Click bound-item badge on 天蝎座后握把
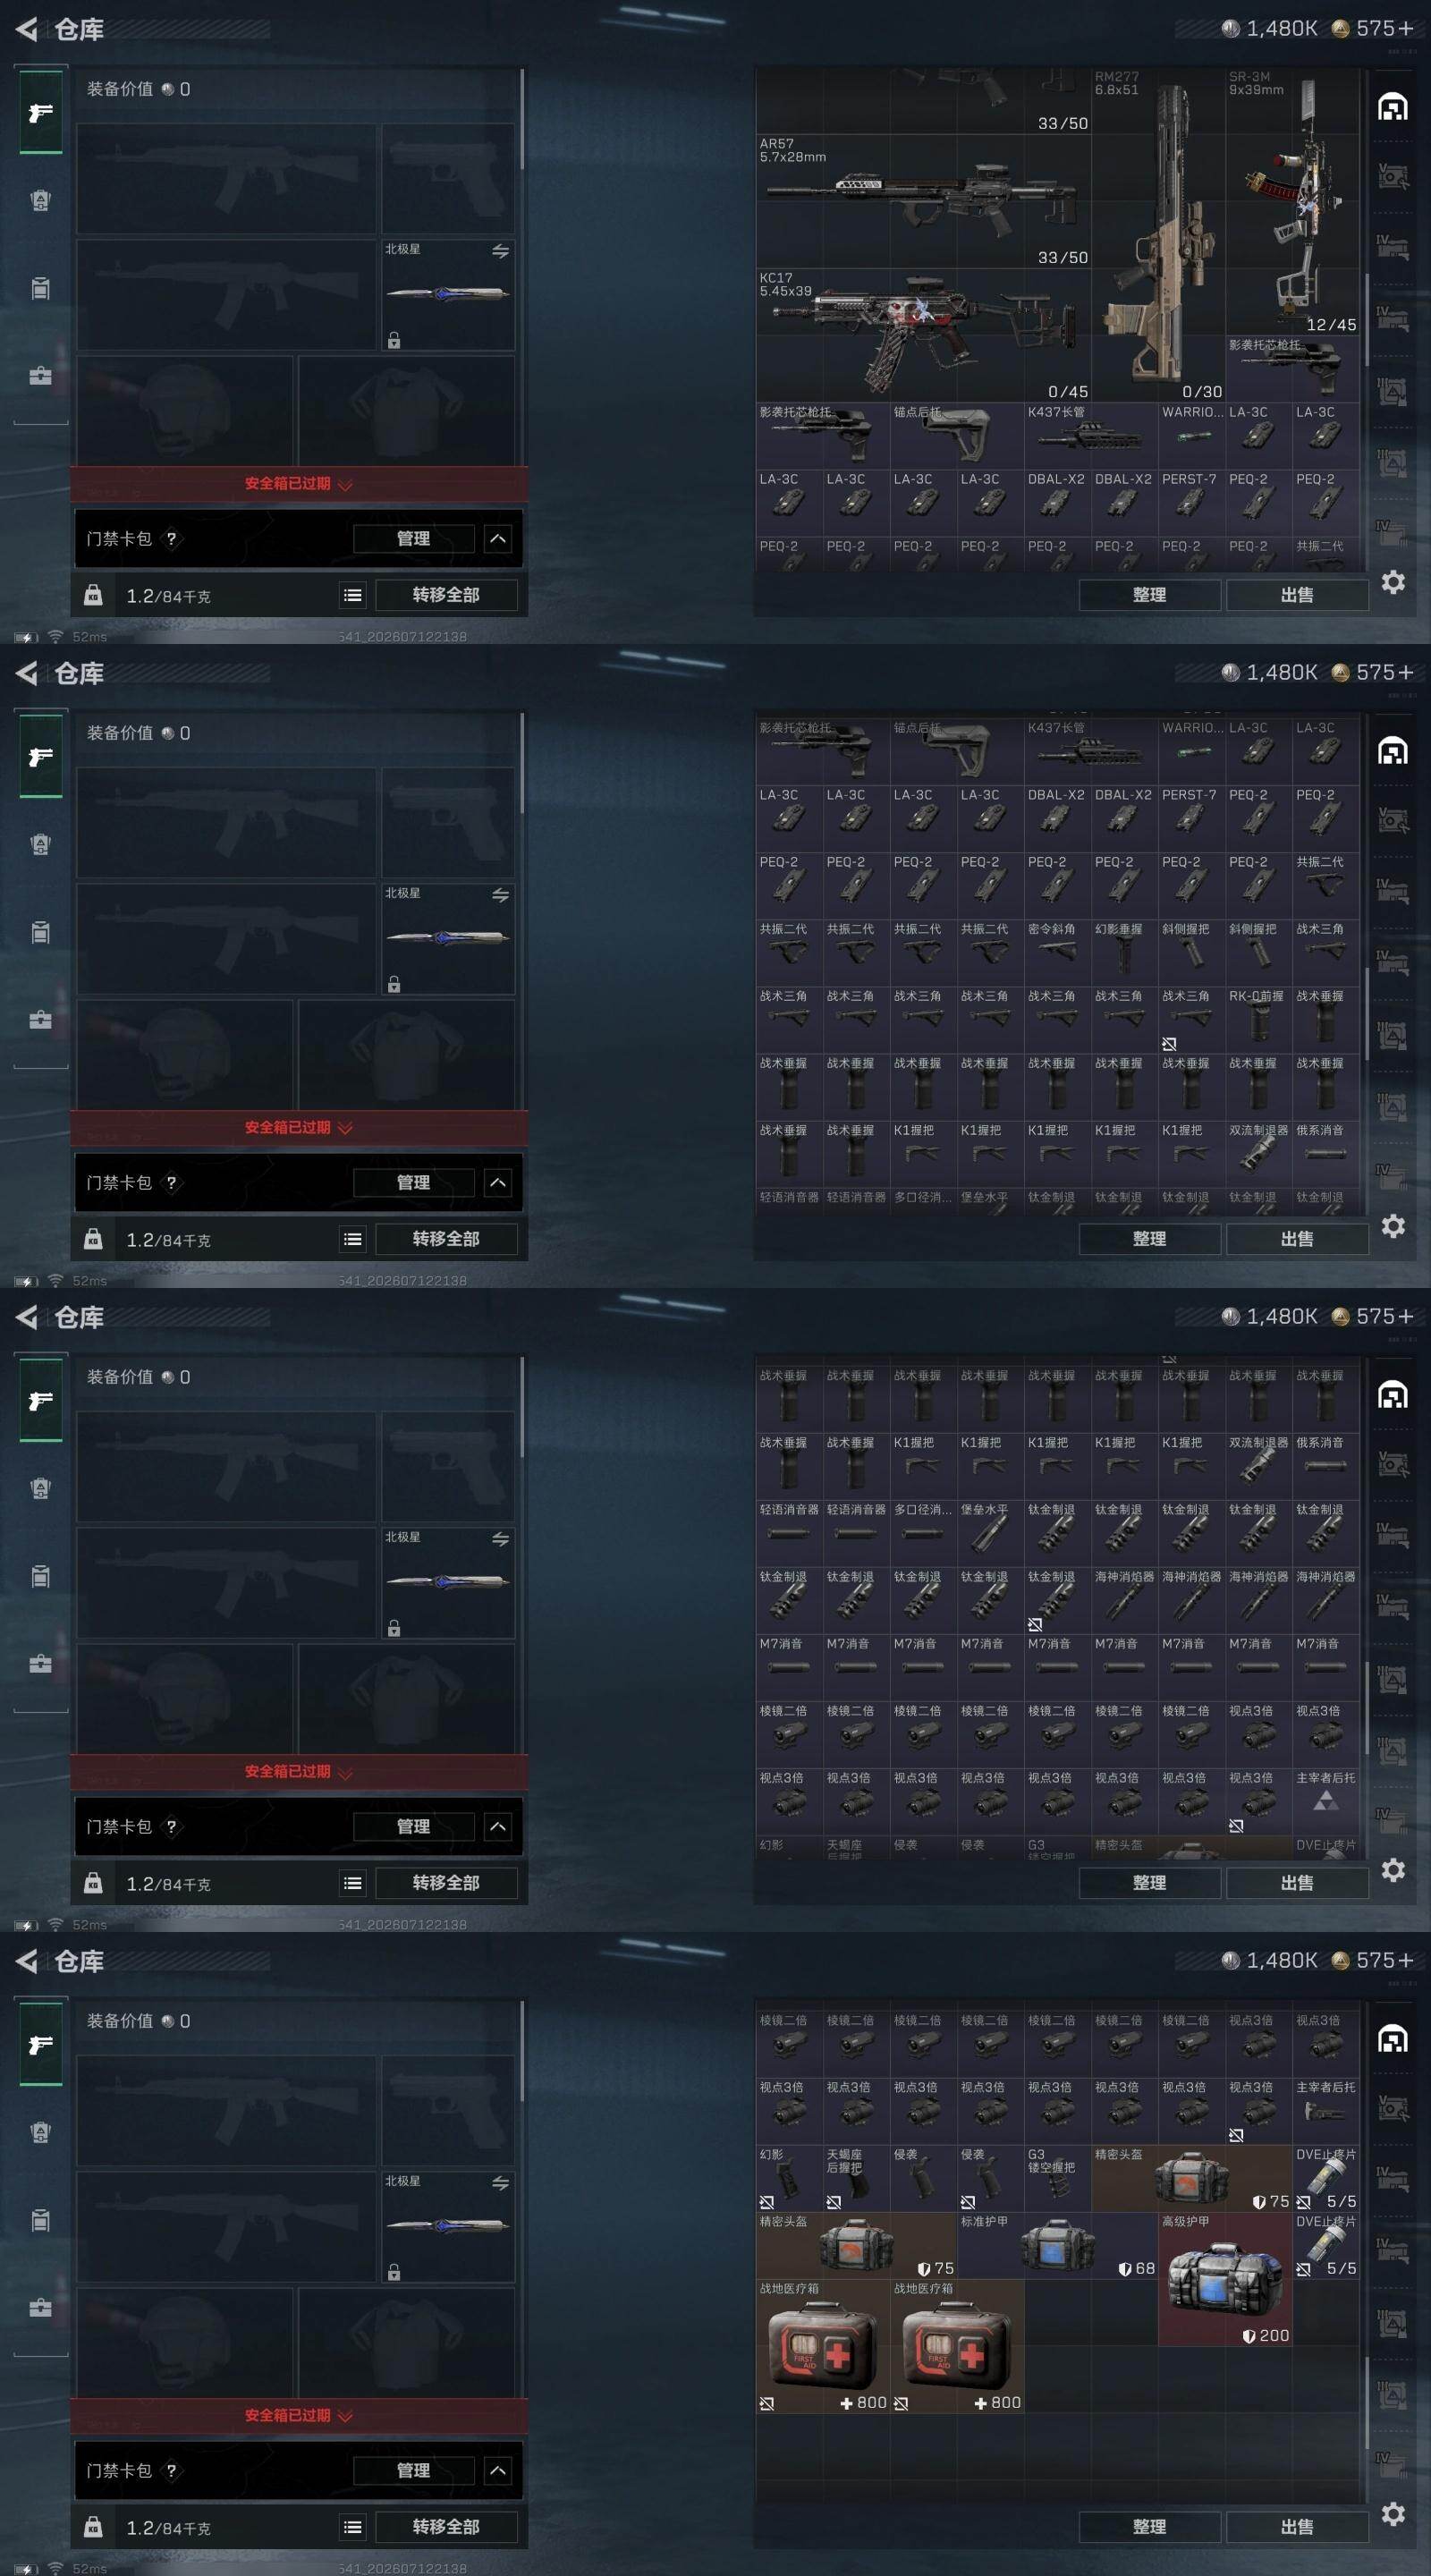This screenshot has height=2576, width=1431. pyautogui.click(x=833, y=2202)
